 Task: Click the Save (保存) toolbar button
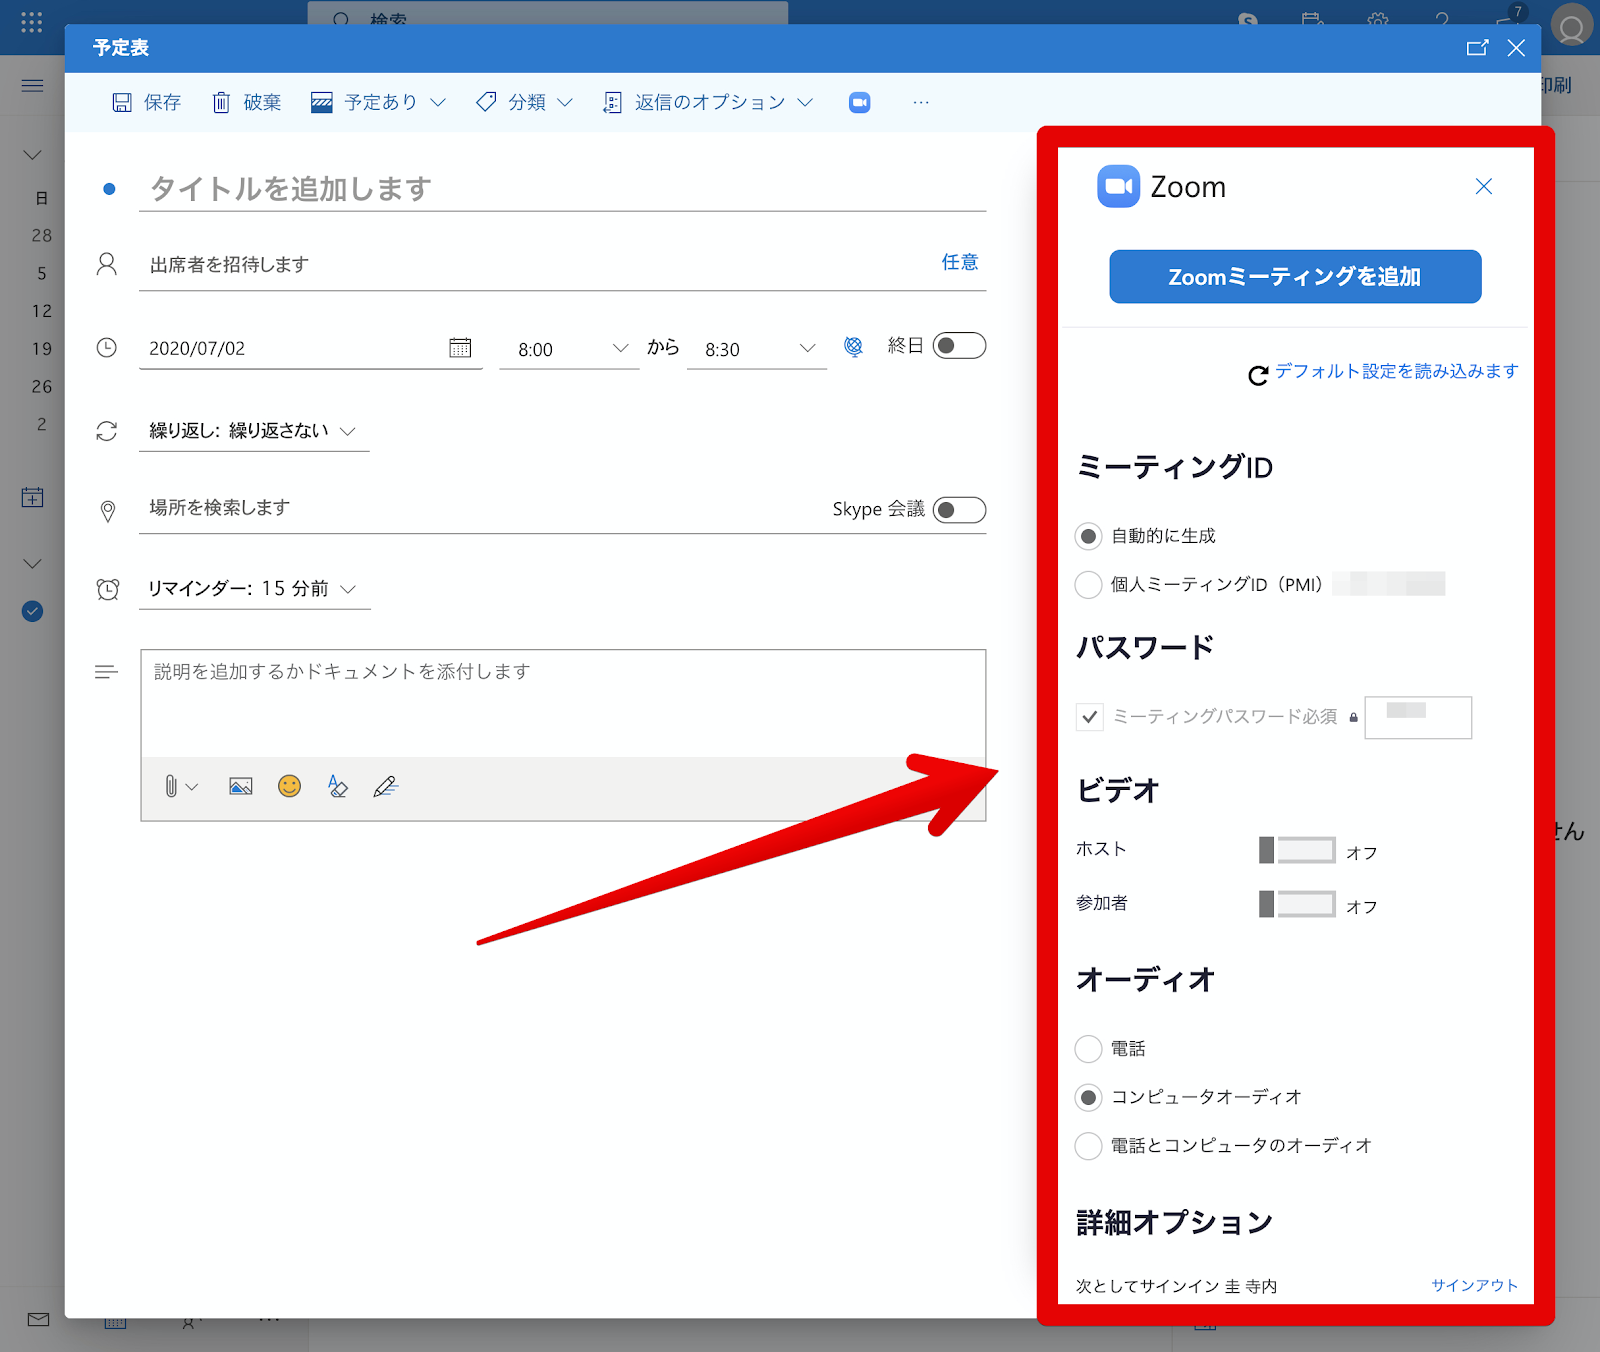[x=147, y=102]
